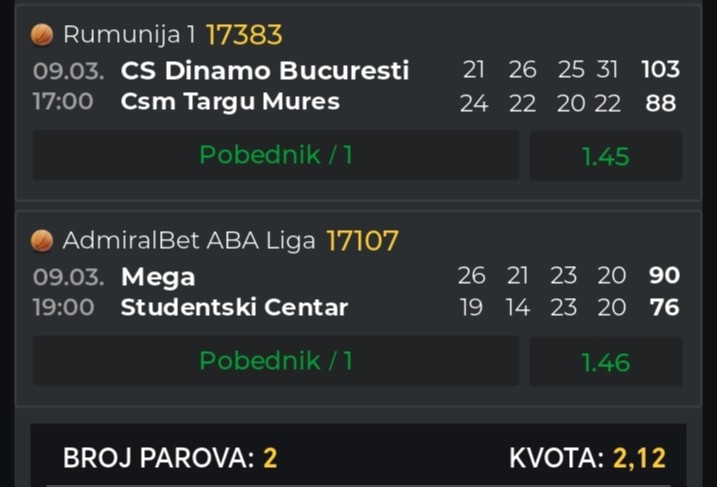Click the basketball icon beside AdmiralBet ABA Liga

pyautogui.click(x=42, y=241)
